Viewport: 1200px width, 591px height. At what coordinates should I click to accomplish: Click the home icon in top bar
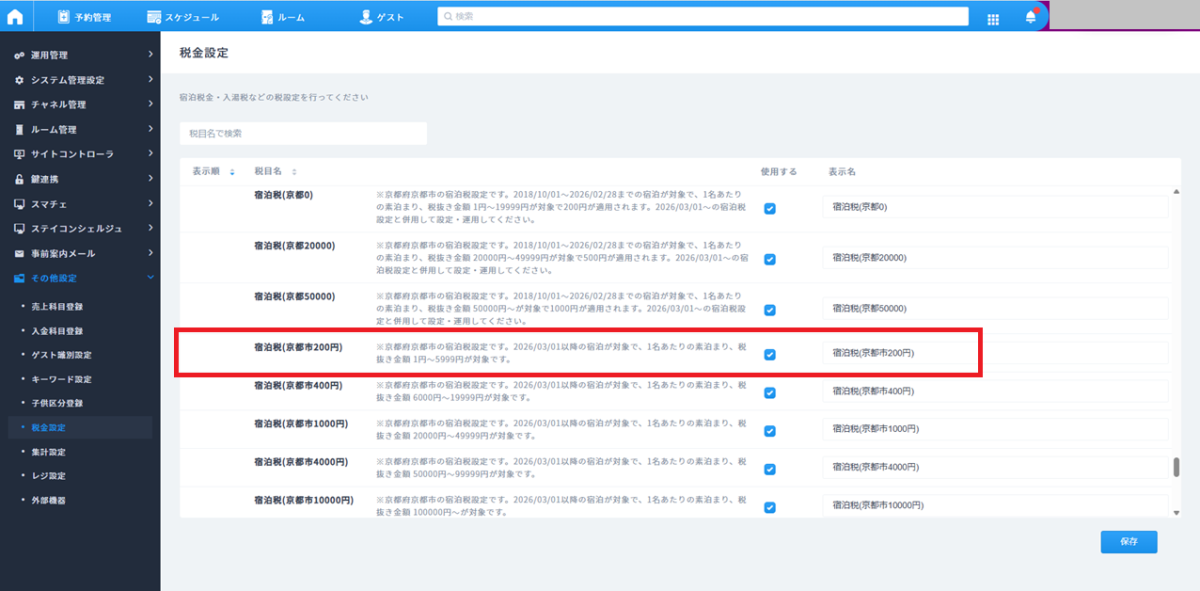pos(16,17)
